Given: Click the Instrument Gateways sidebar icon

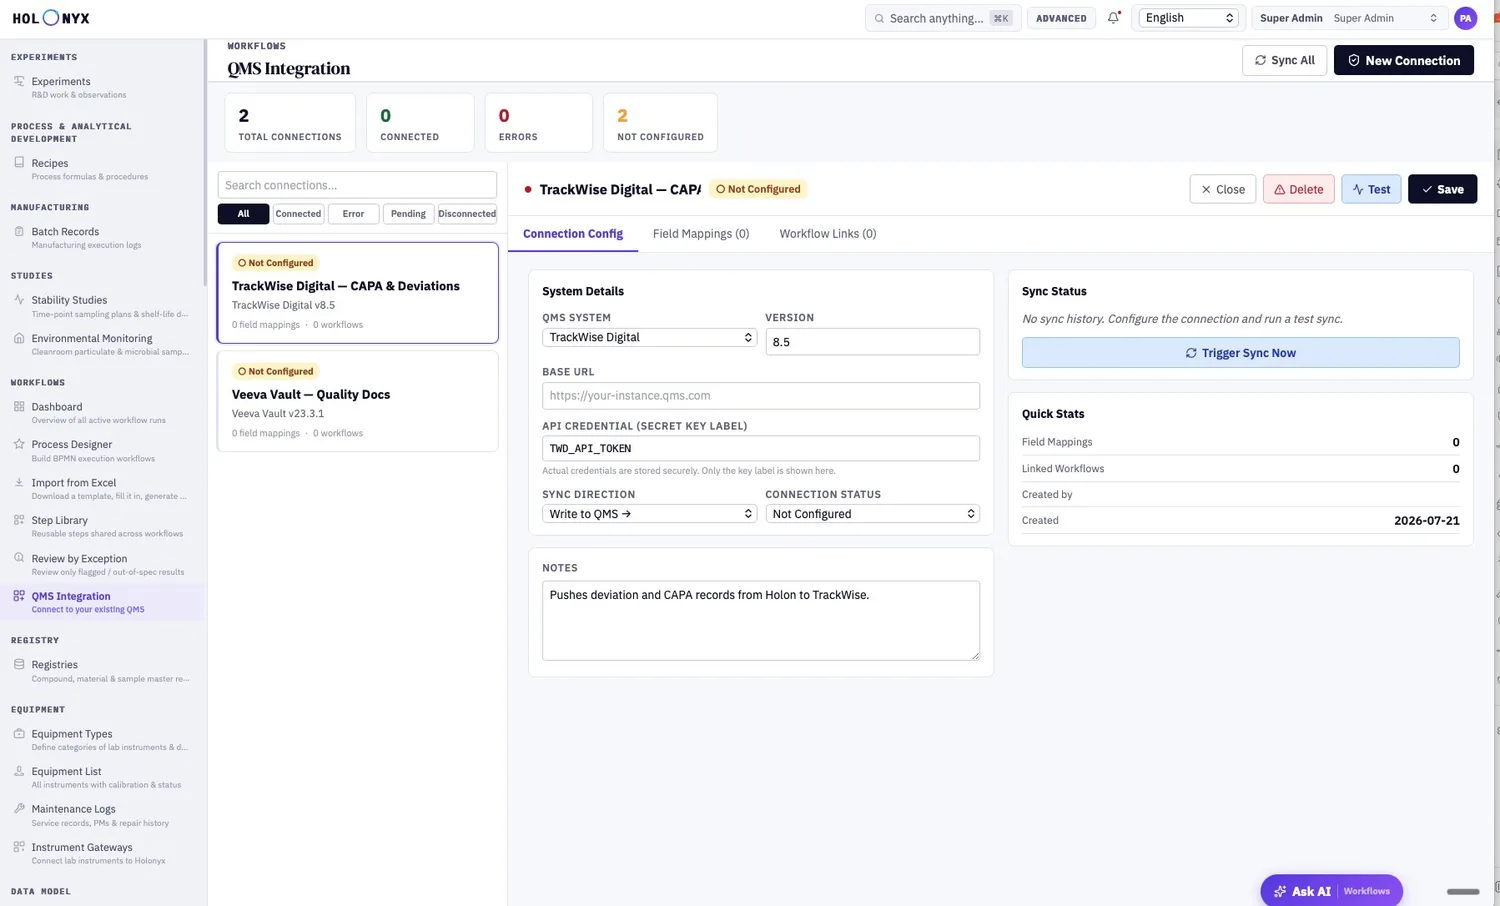Looking at the screenshot, I should point(19,847).
